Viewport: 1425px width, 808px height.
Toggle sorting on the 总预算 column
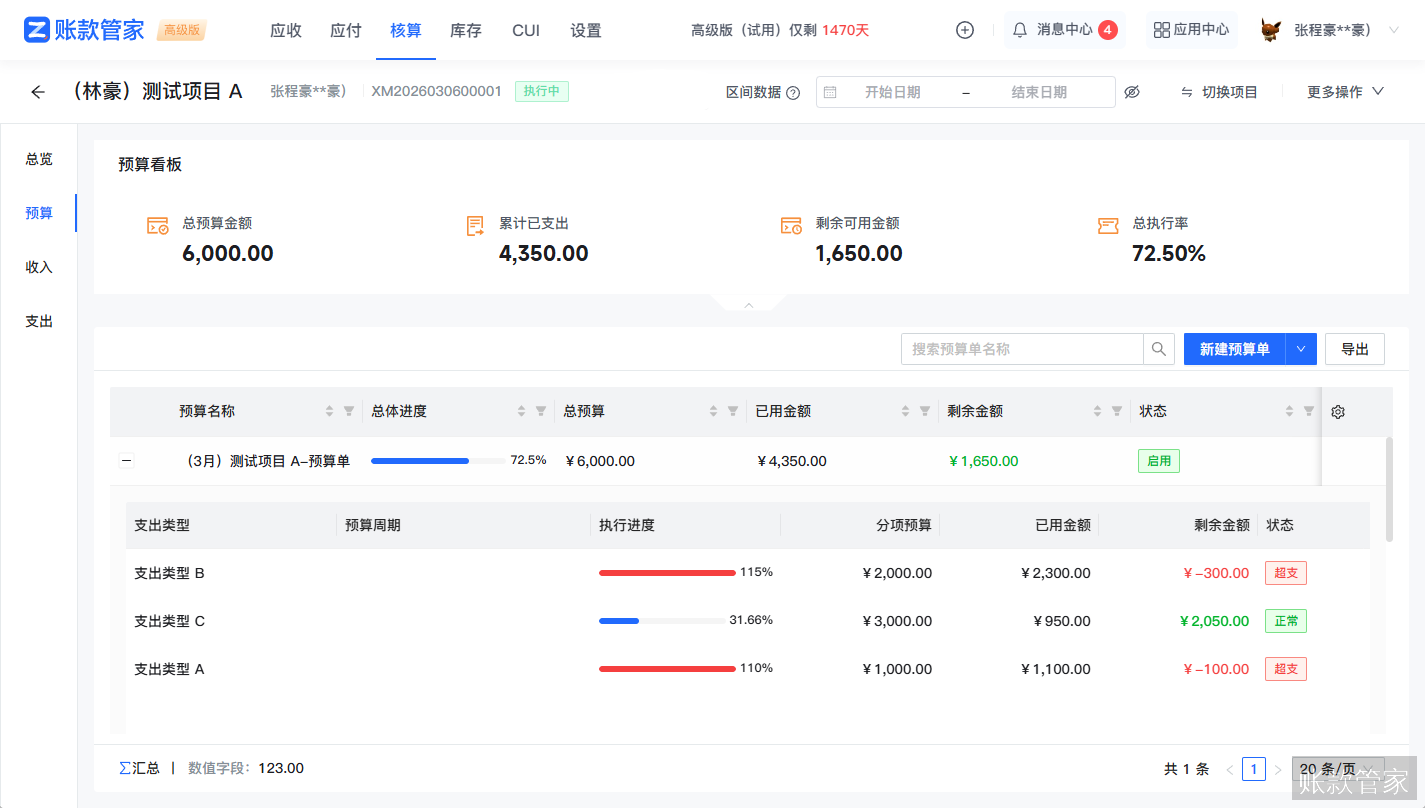pos(713,410)
